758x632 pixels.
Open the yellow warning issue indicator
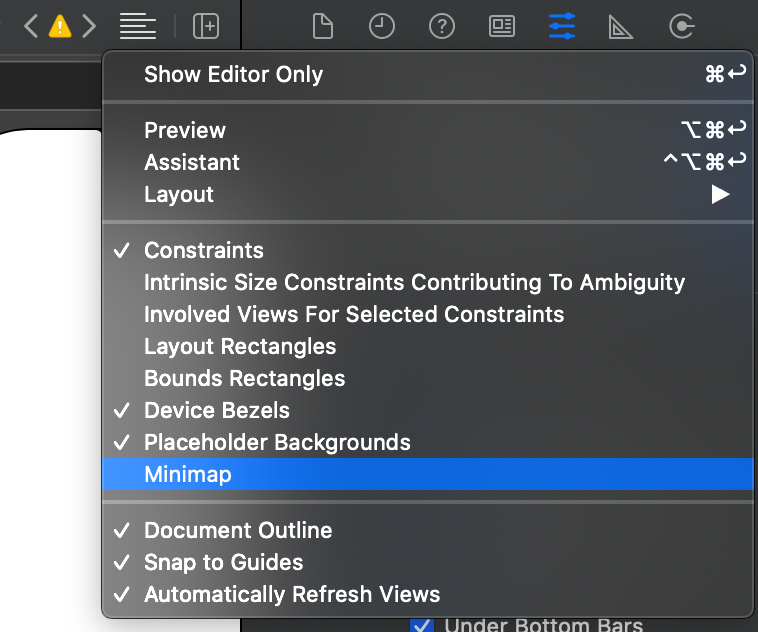(60, 26)
